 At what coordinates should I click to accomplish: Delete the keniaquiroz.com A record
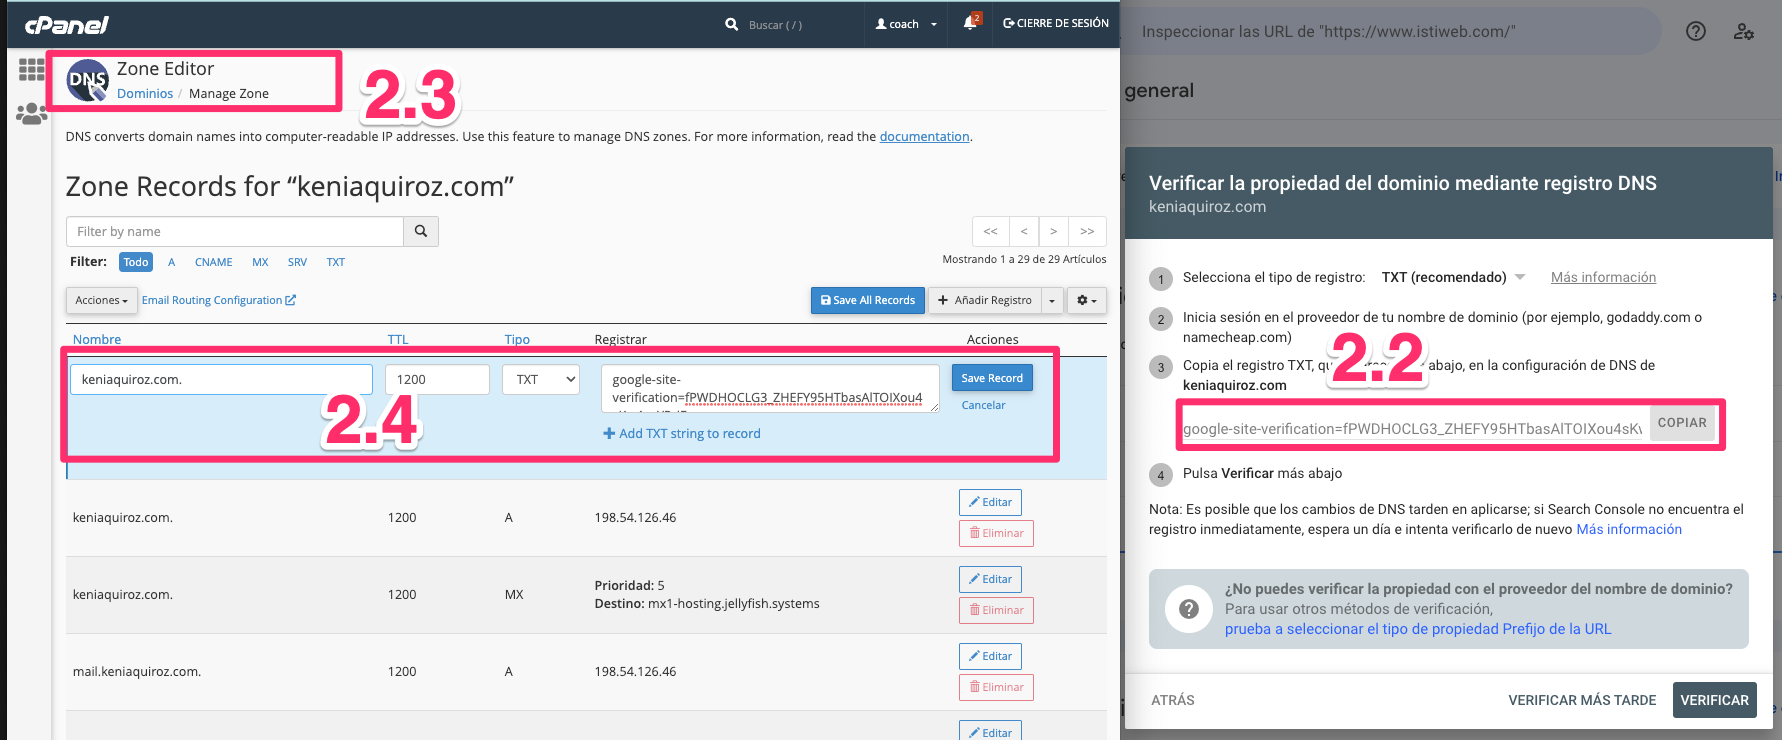[996, 533]
